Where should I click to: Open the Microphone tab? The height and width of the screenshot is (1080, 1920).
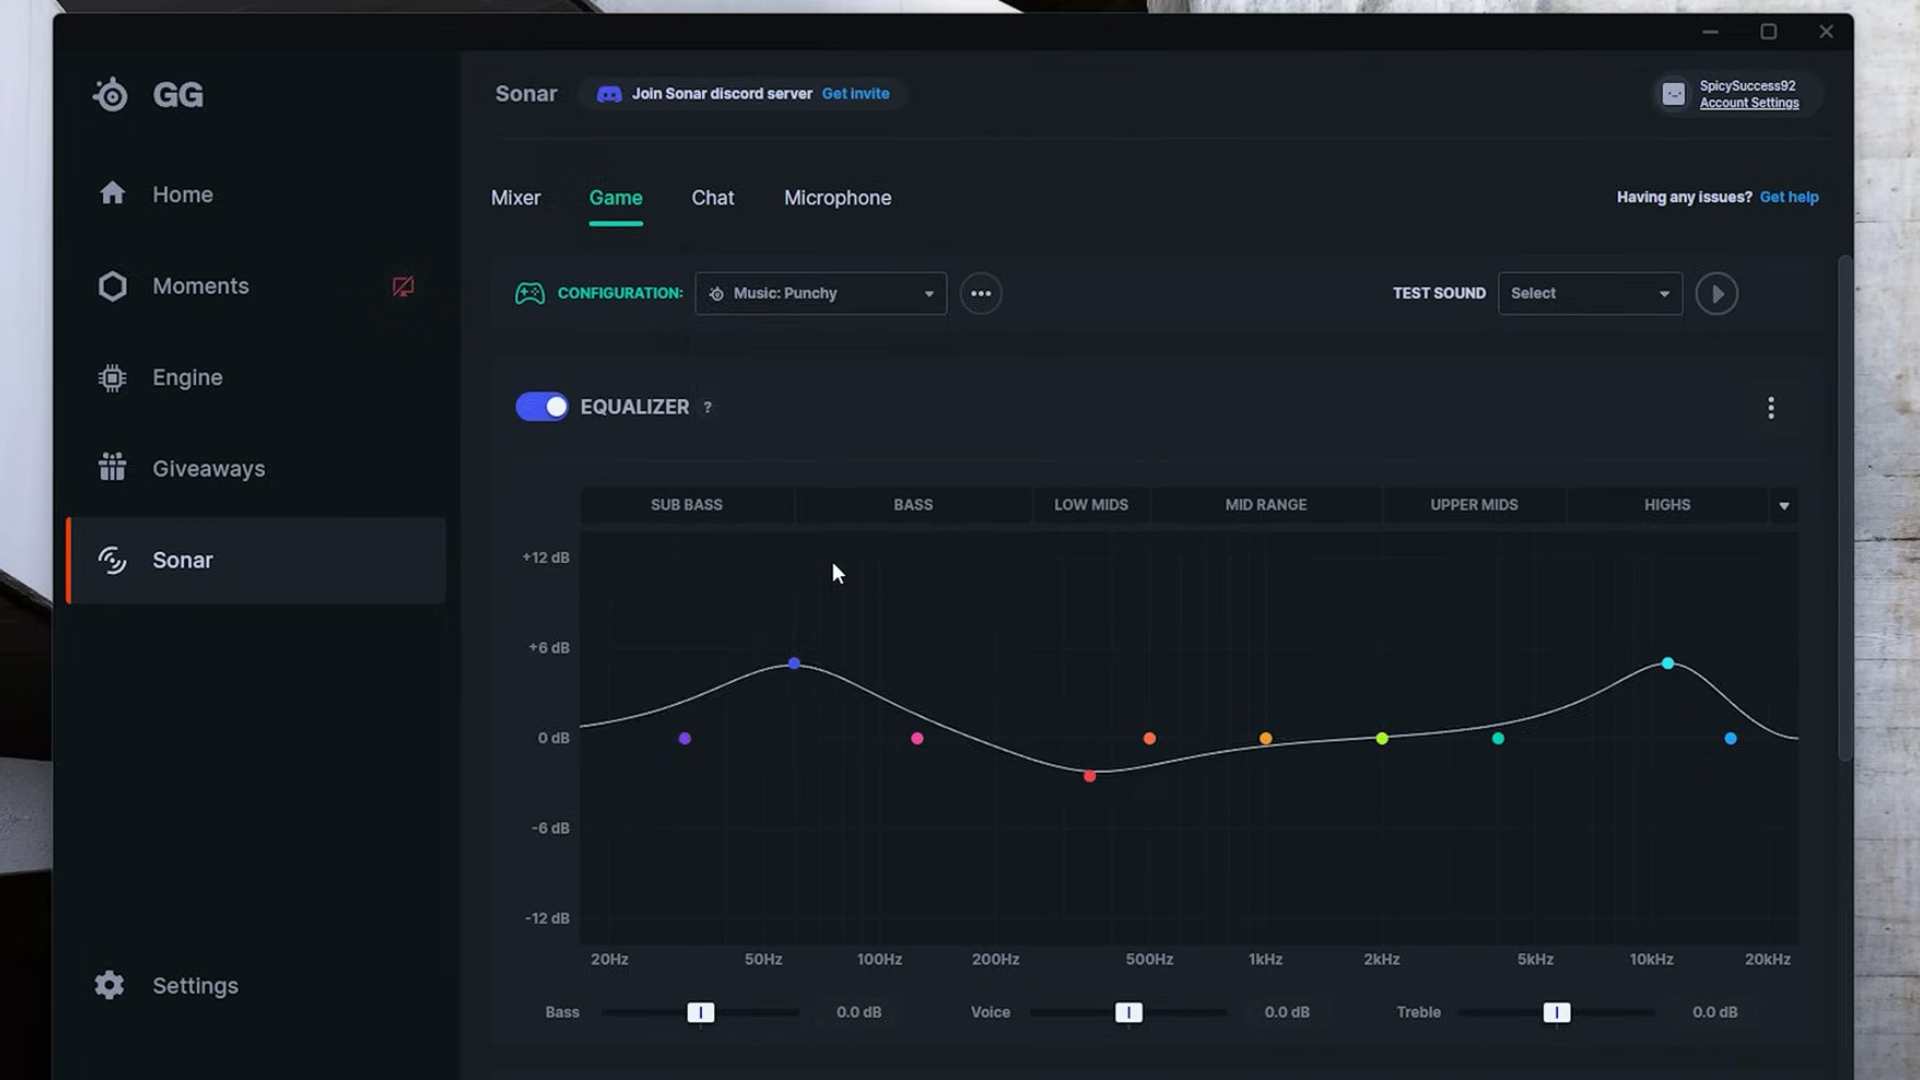(837, 198)
